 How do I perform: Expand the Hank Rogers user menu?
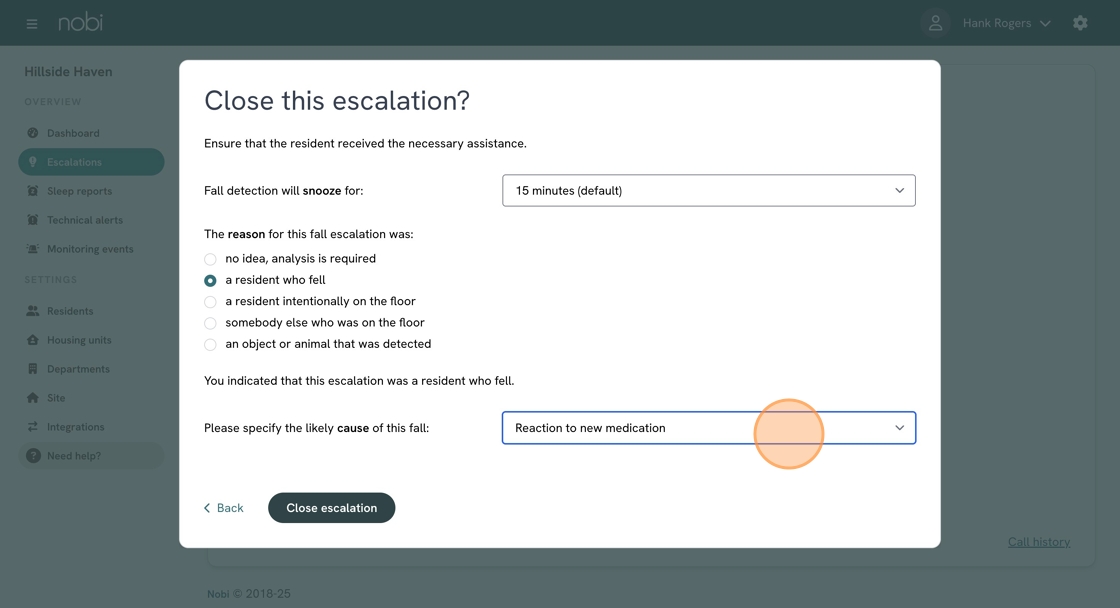1006,23
